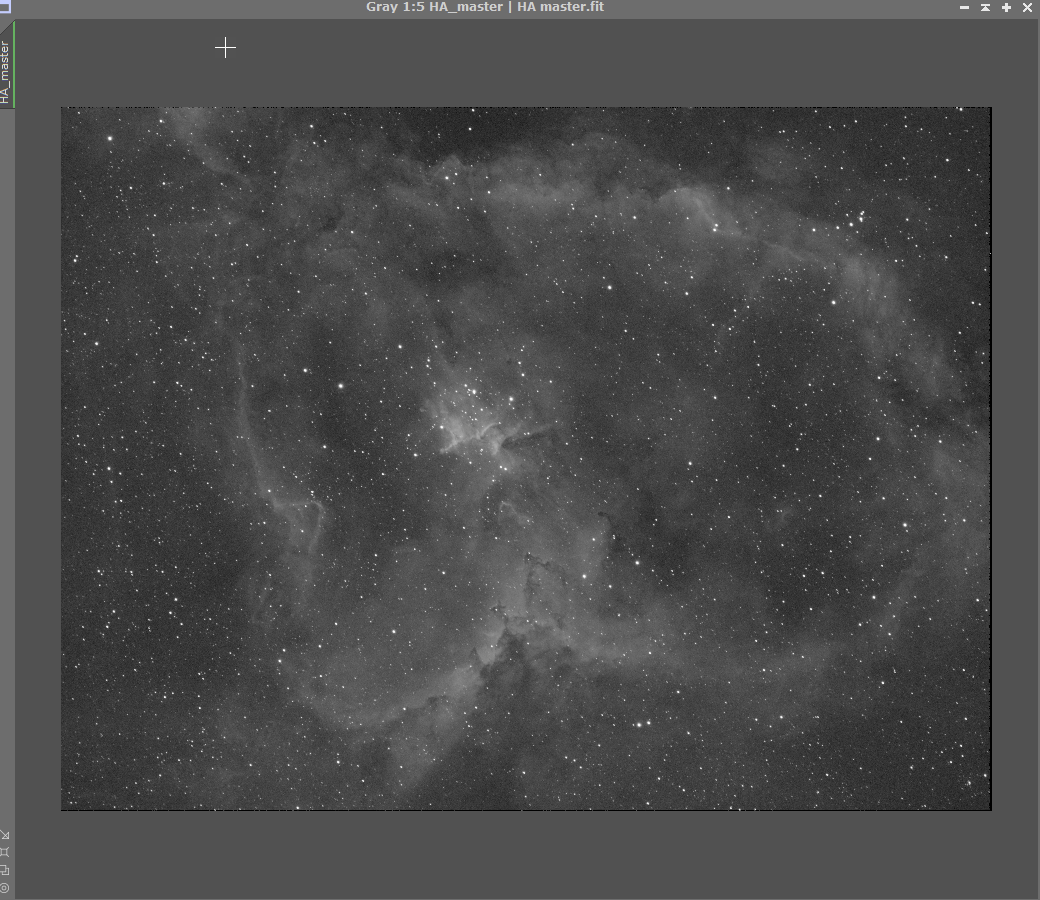Click the square with corner lines icon
Image resolution: width=1040 pixels, height=900 pixels.
[5, 852]
